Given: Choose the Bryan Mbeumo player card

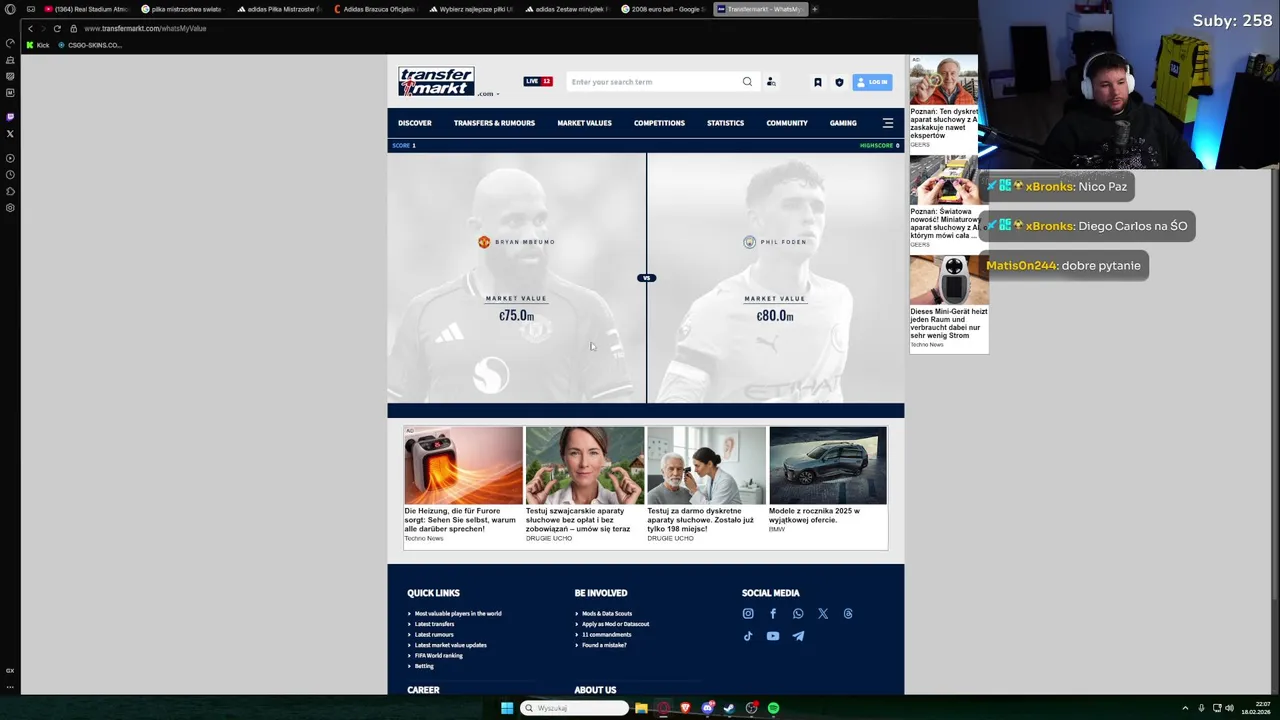Looking at the screenshot, I should (x=516, y=277).
